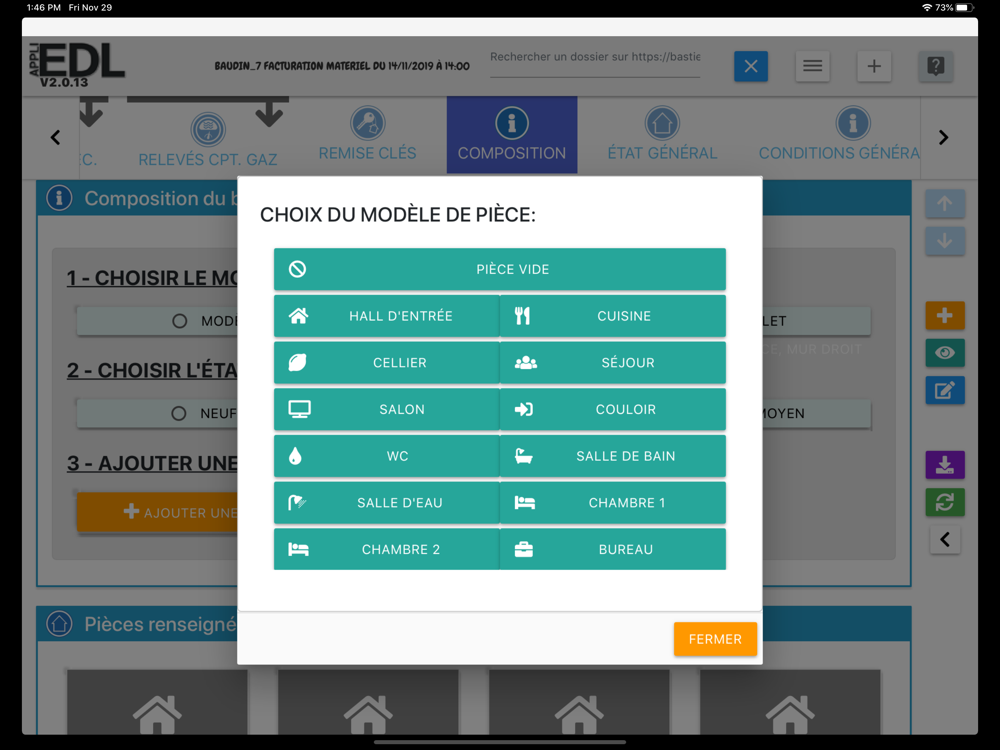Collapse side panel with chevron button

click(x=945, y=540)
